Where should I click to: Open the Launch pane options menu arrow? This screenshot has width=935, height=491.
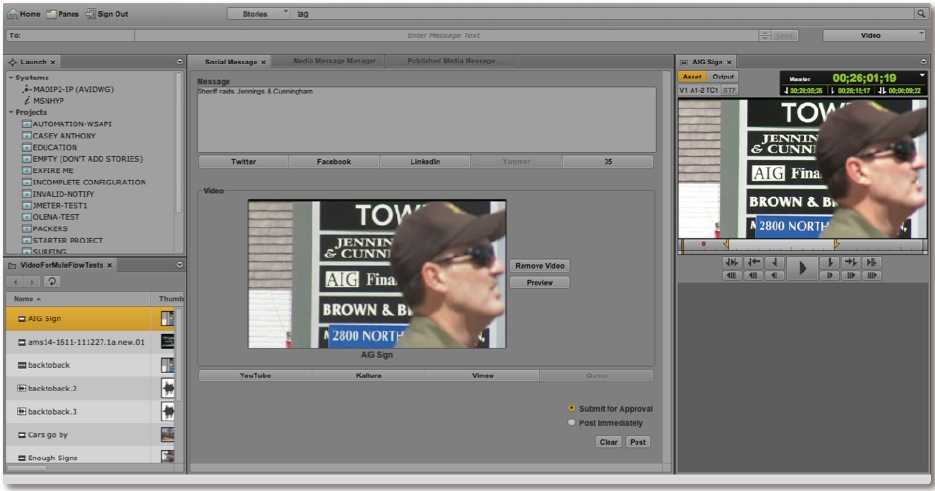(179, 62)
